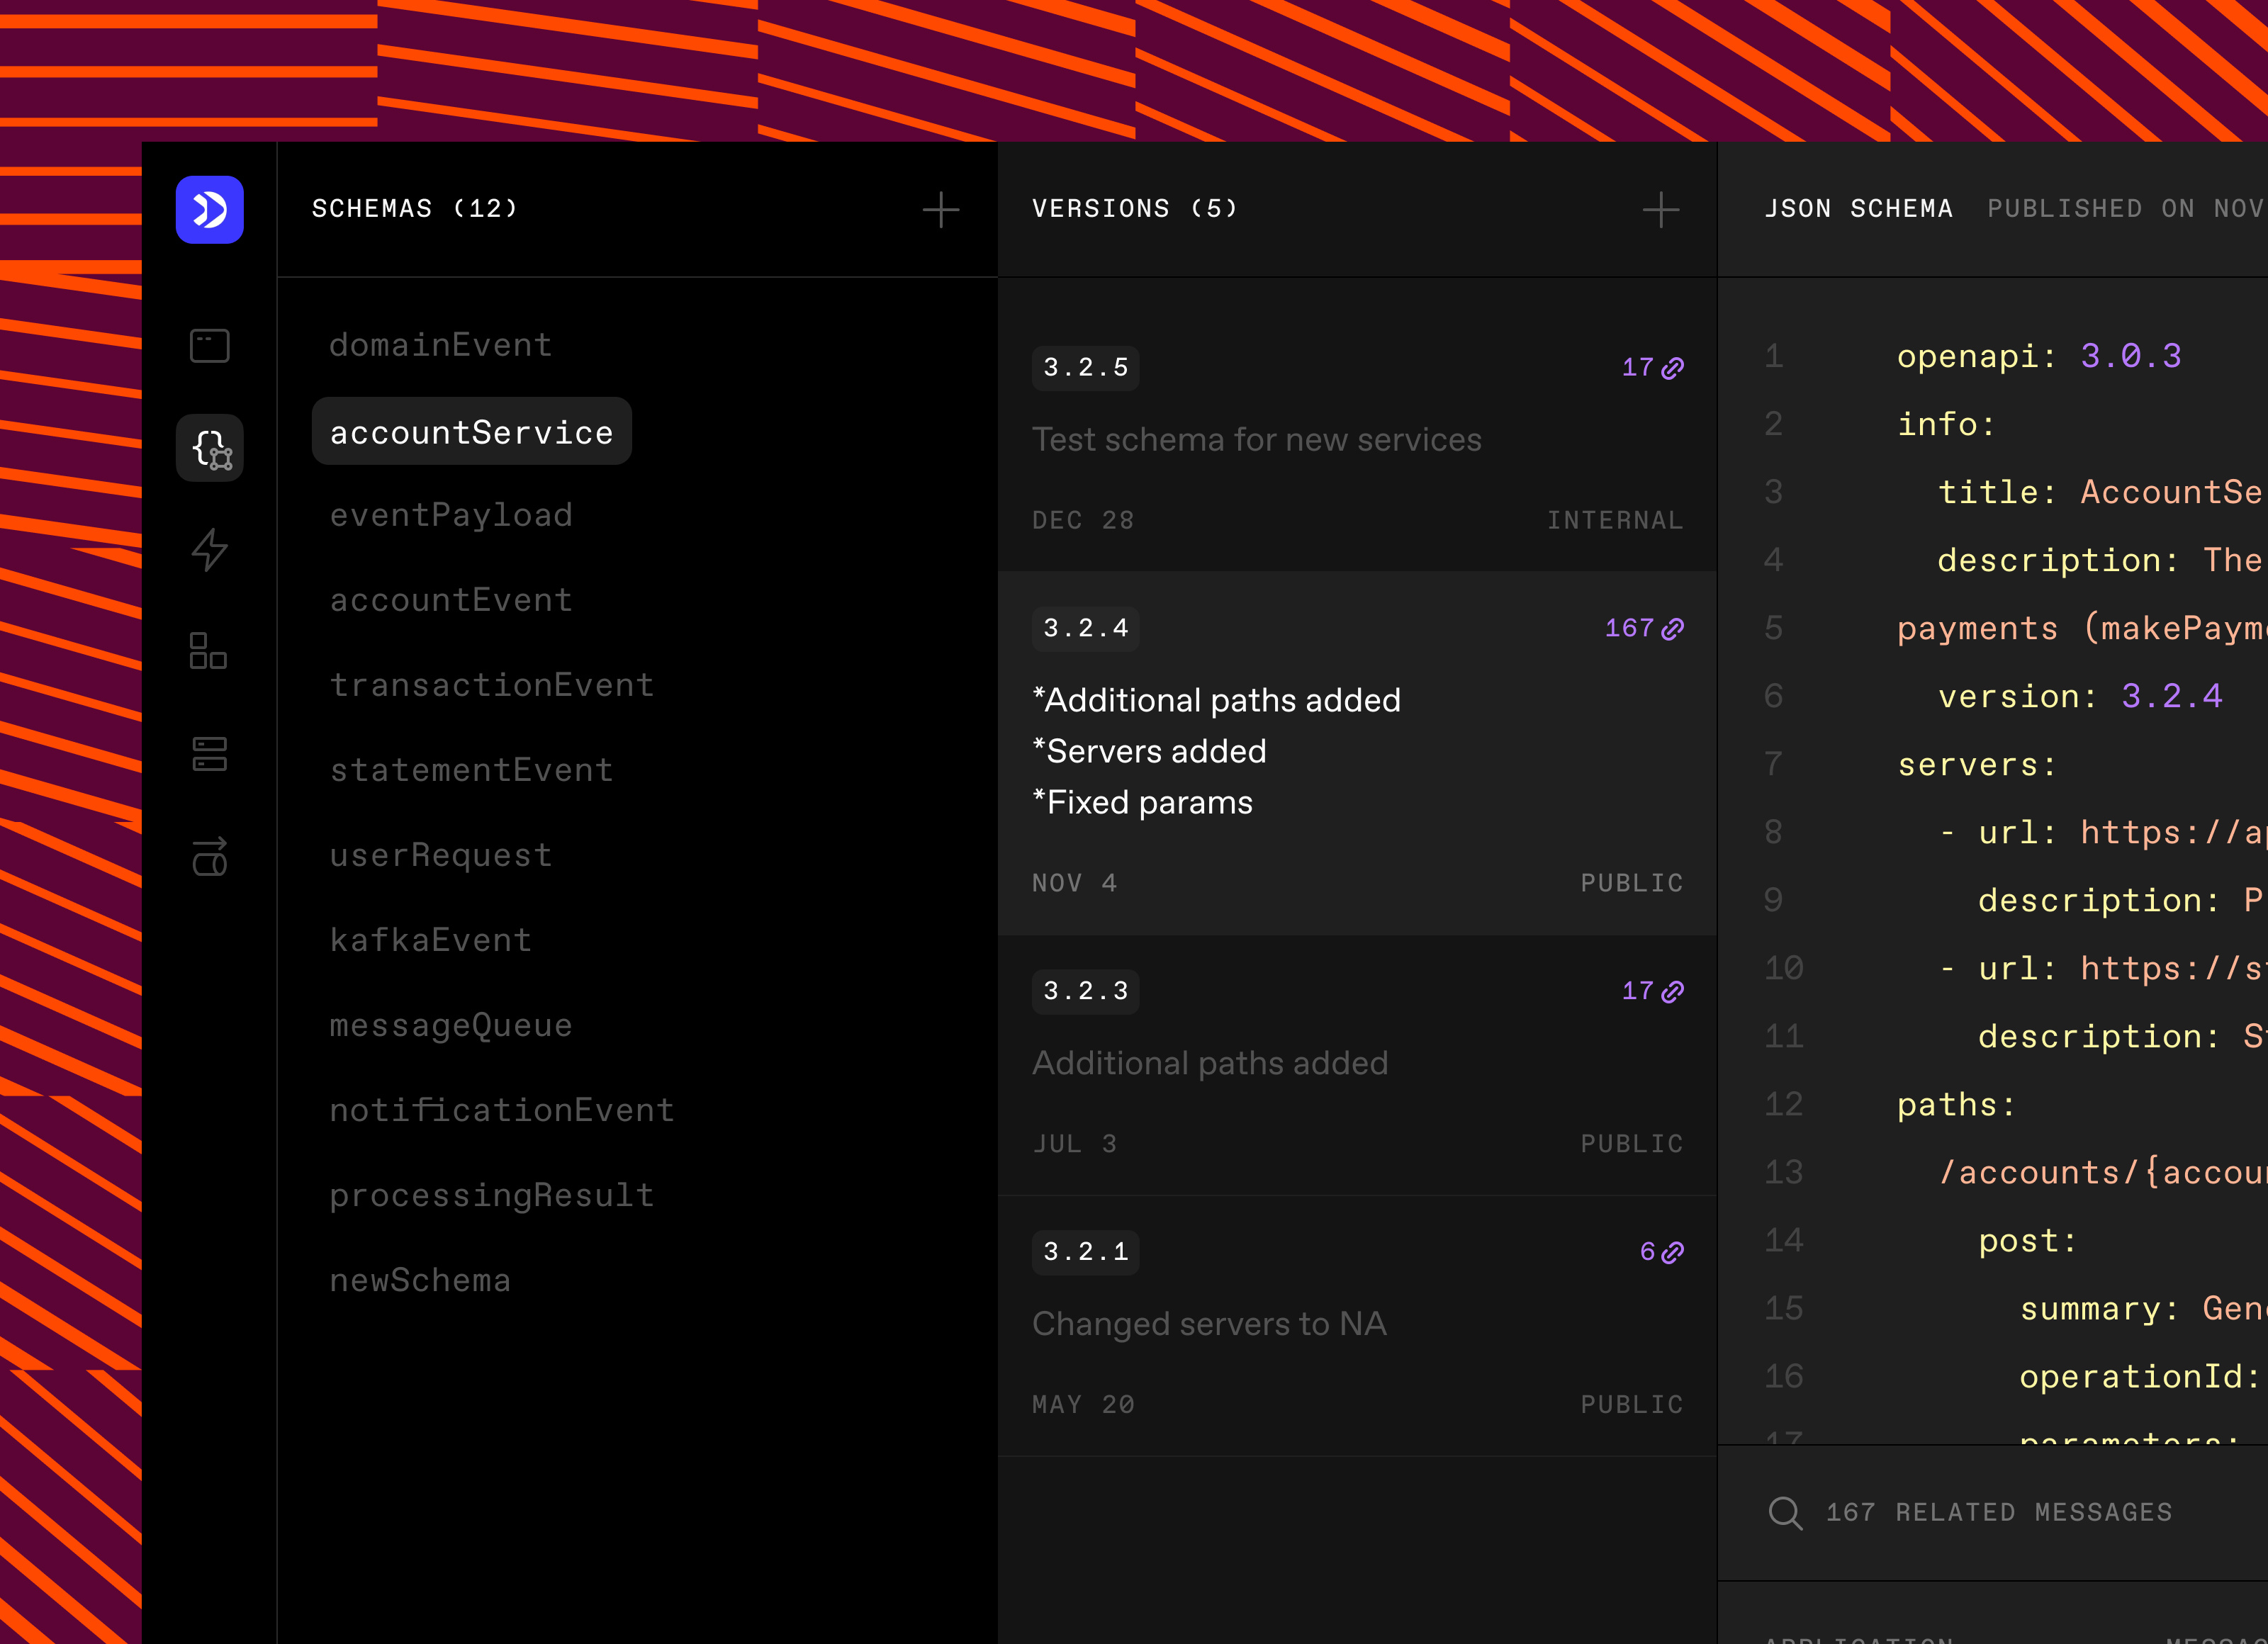This screenshot has height=1644, width=2268.
Task: Add a new schema with the plus button
Action: (940, 210)
